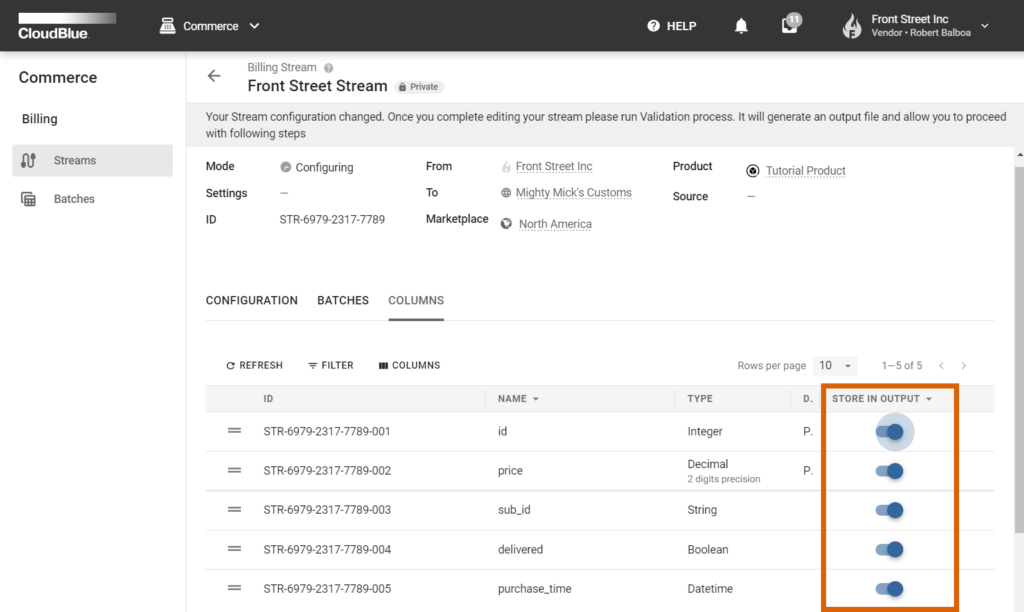1024x612 pixels.
Task: Click the Boolean type cell
Action: (708, 549)
